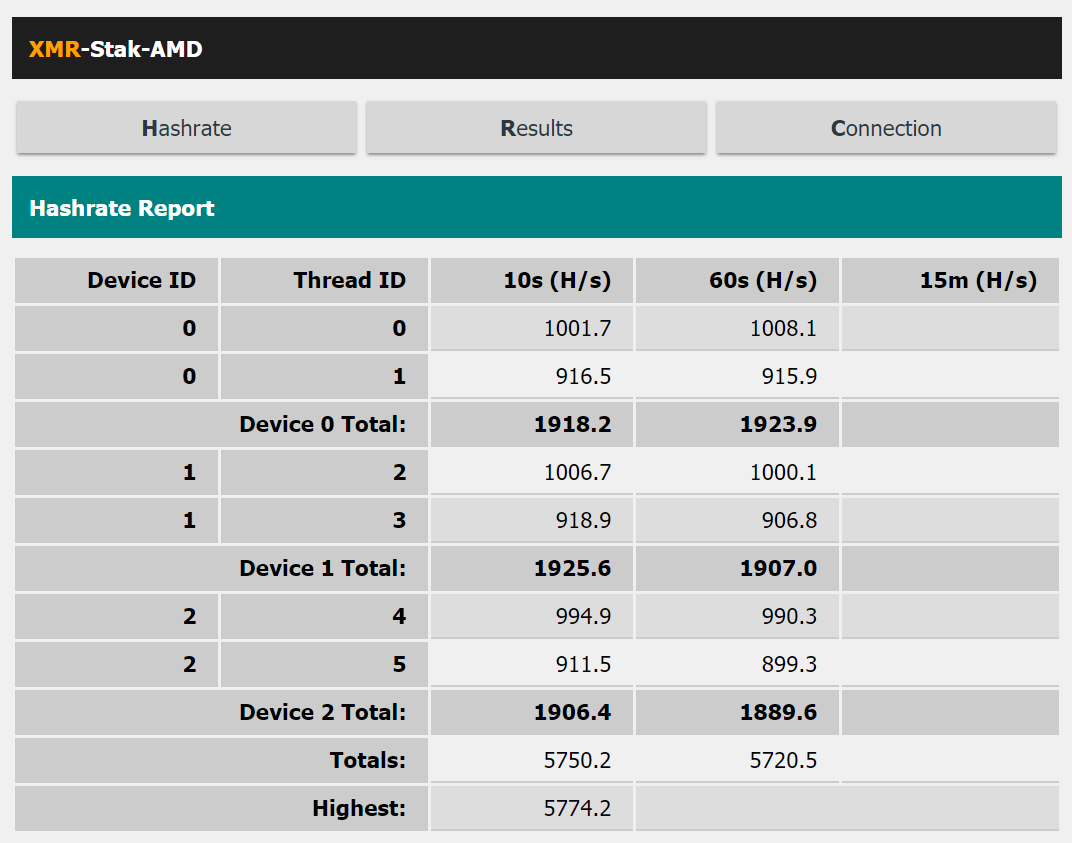
Task: Click Thread ID 4 cell
Action: pos(324,616)
